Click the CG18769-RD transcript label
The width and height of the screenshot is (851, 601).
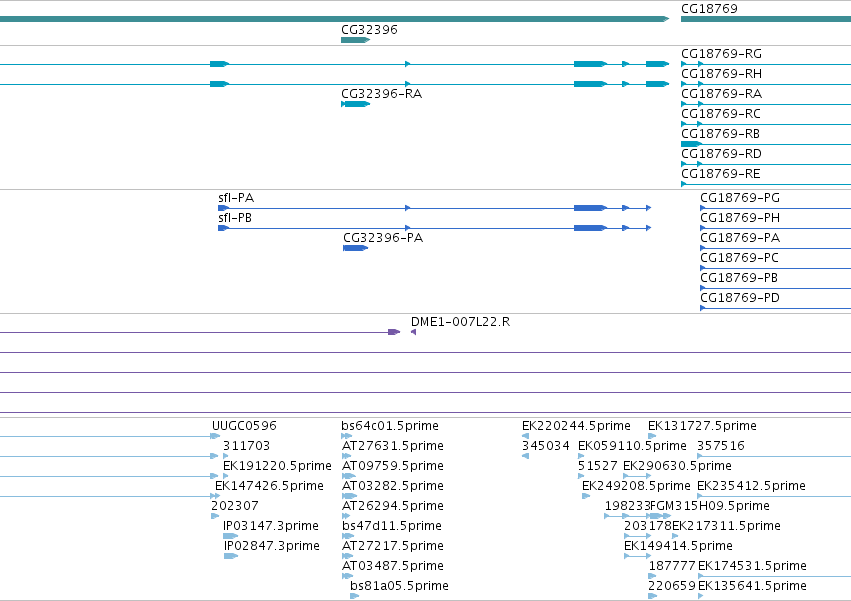pos(721,154)
